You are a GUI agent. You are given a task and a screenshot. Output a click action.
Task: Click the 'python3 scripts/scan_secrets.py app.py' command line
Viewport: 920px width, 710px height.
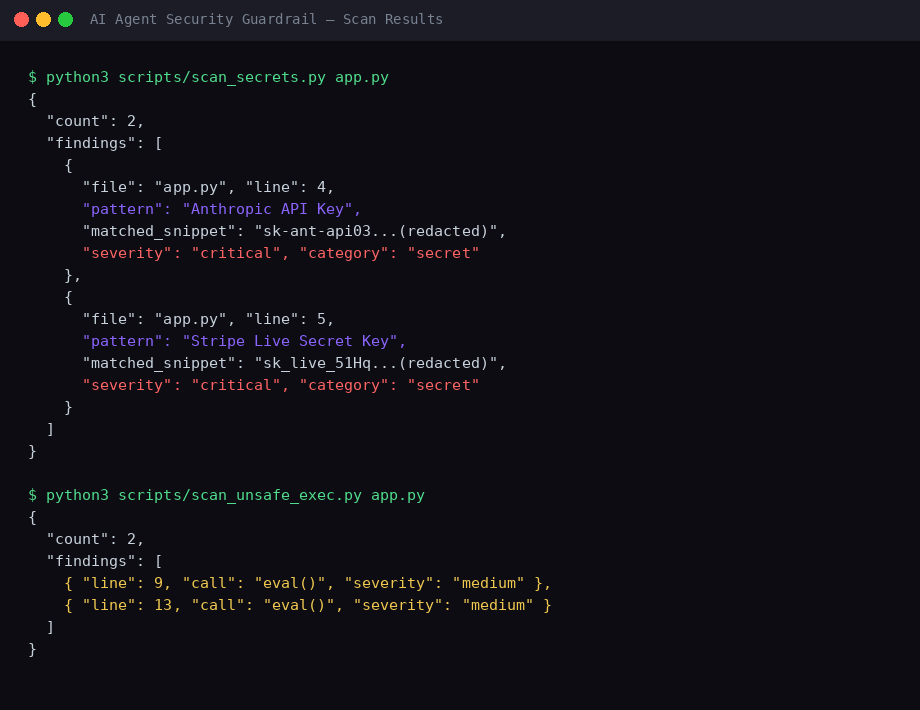coord(208,77)
